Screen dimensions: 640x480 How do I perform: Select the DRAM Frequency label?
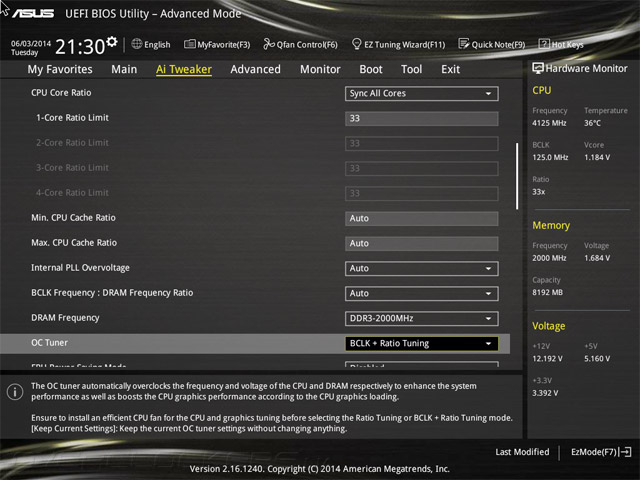[x=65, y=318]
